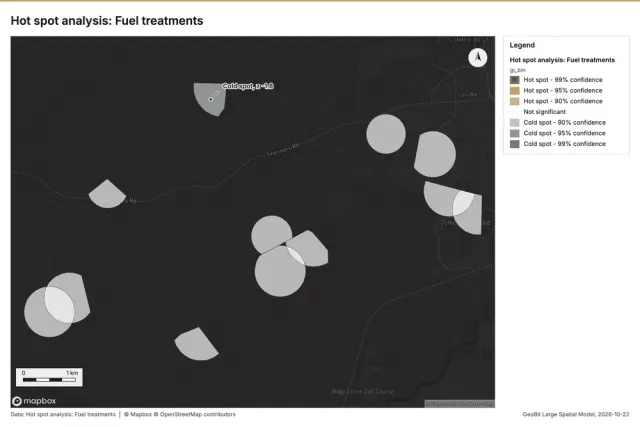Click the 'Hot spot analysis: Fuel treatments' page title
This screenshot has height=427, width=640.
[107, 21]
